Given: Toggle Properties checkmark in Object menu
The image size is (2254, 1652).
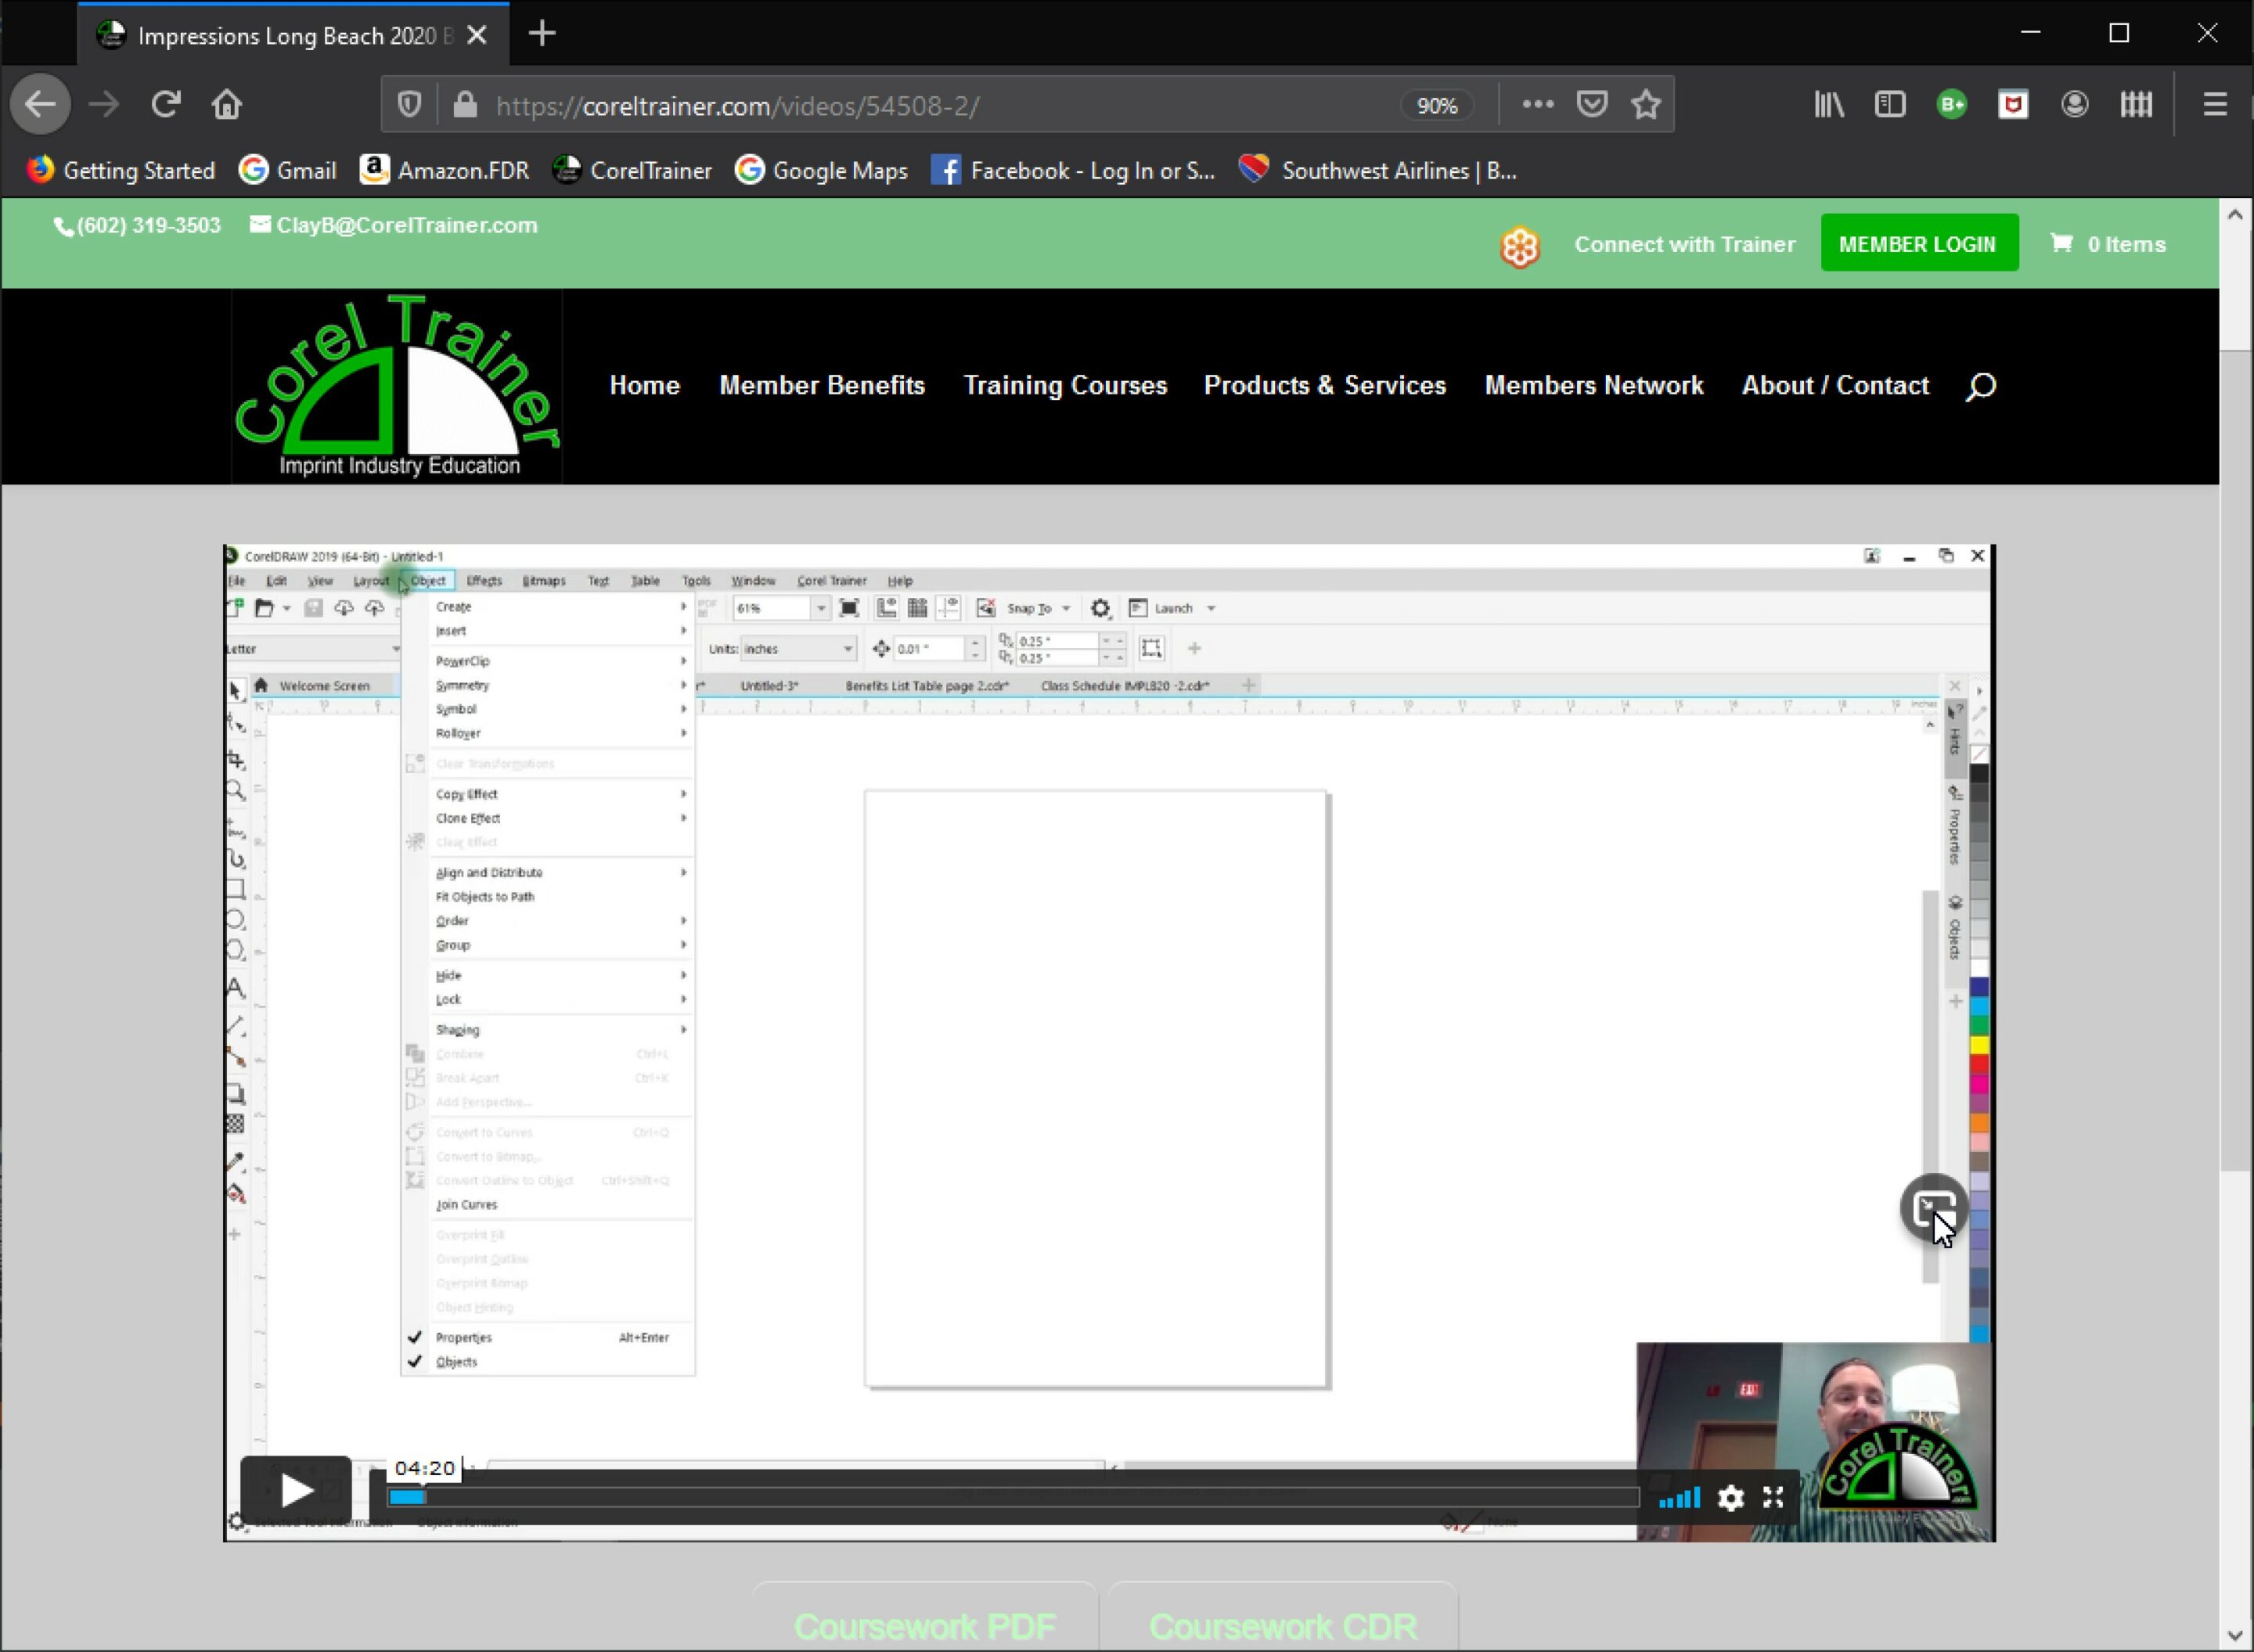Looking at the screenshot, I should 414,1337.
